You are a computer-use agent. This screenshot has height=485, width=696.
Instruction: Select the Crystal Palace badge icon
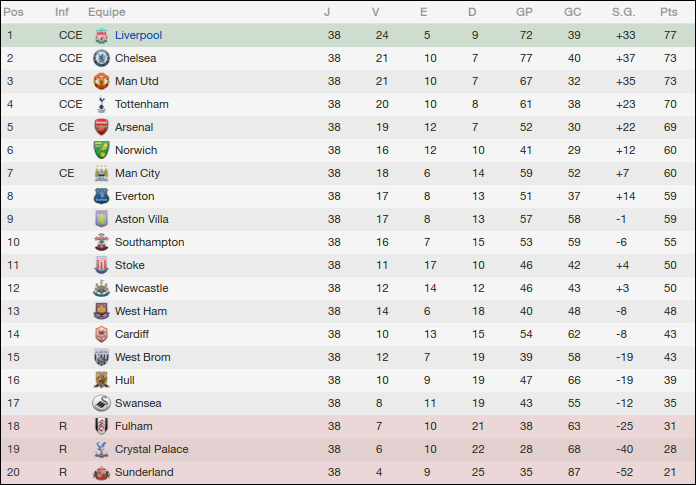(x=100, y=449)
